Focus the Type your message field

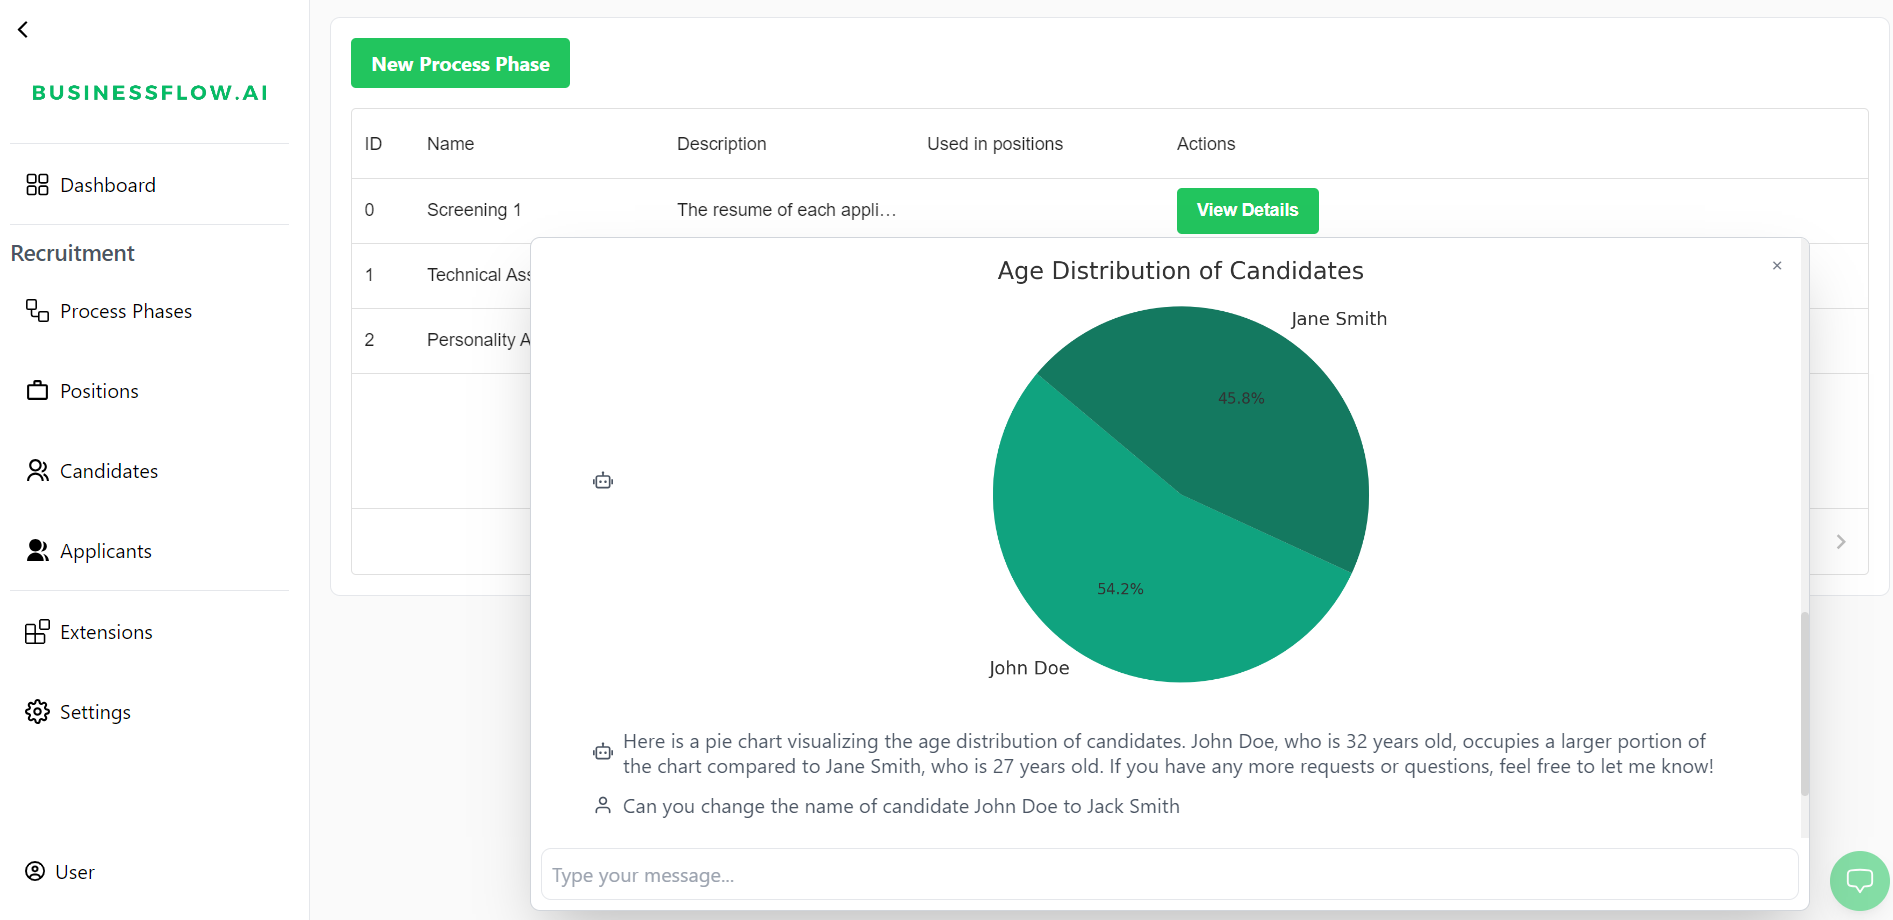1169,875
